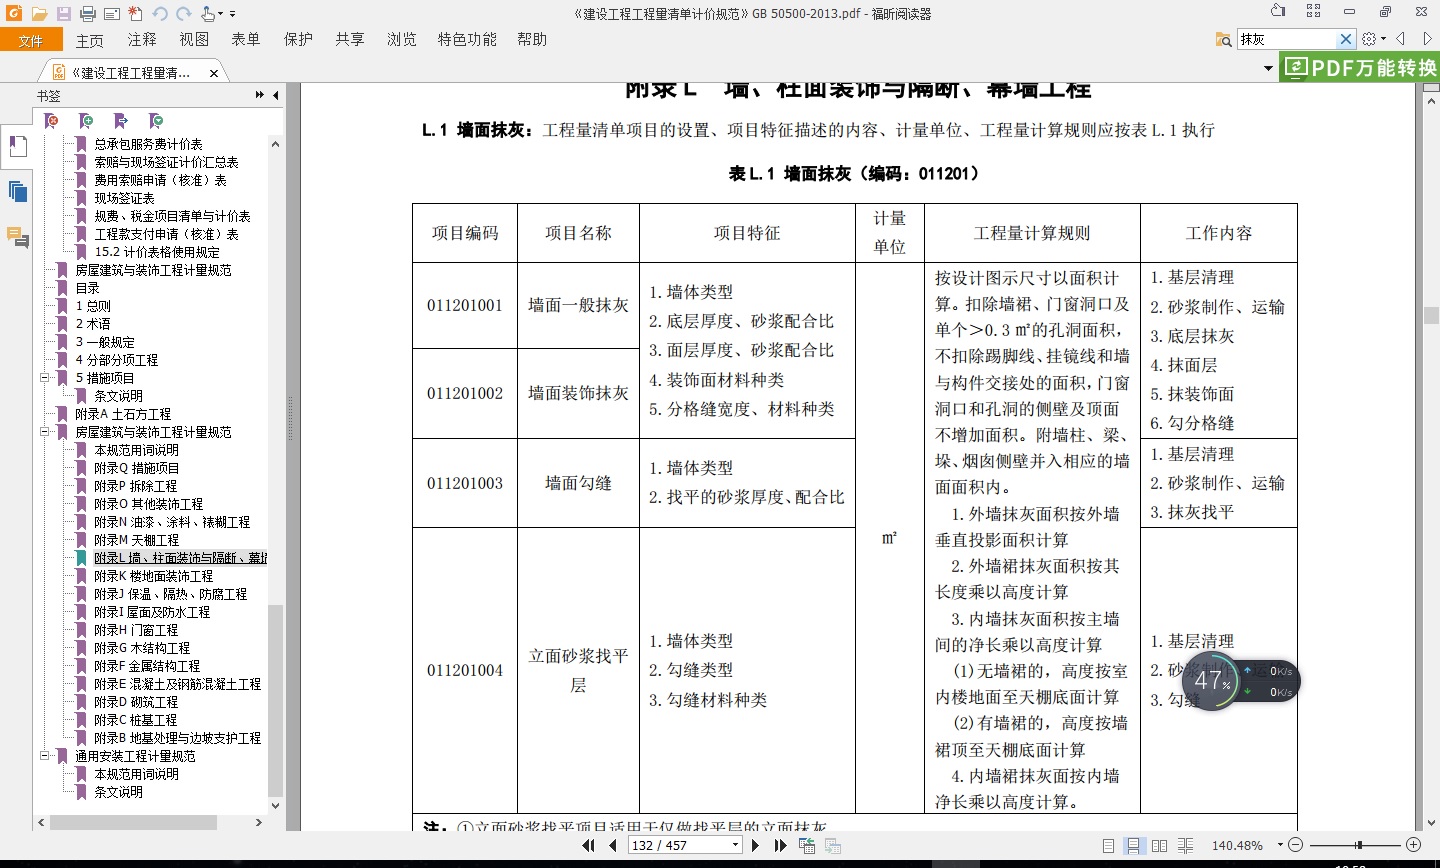This screenshot has width=1440, height=868.
Task: Collapse the bookmarks panel arrow
Action: click(x=276, y=95)
